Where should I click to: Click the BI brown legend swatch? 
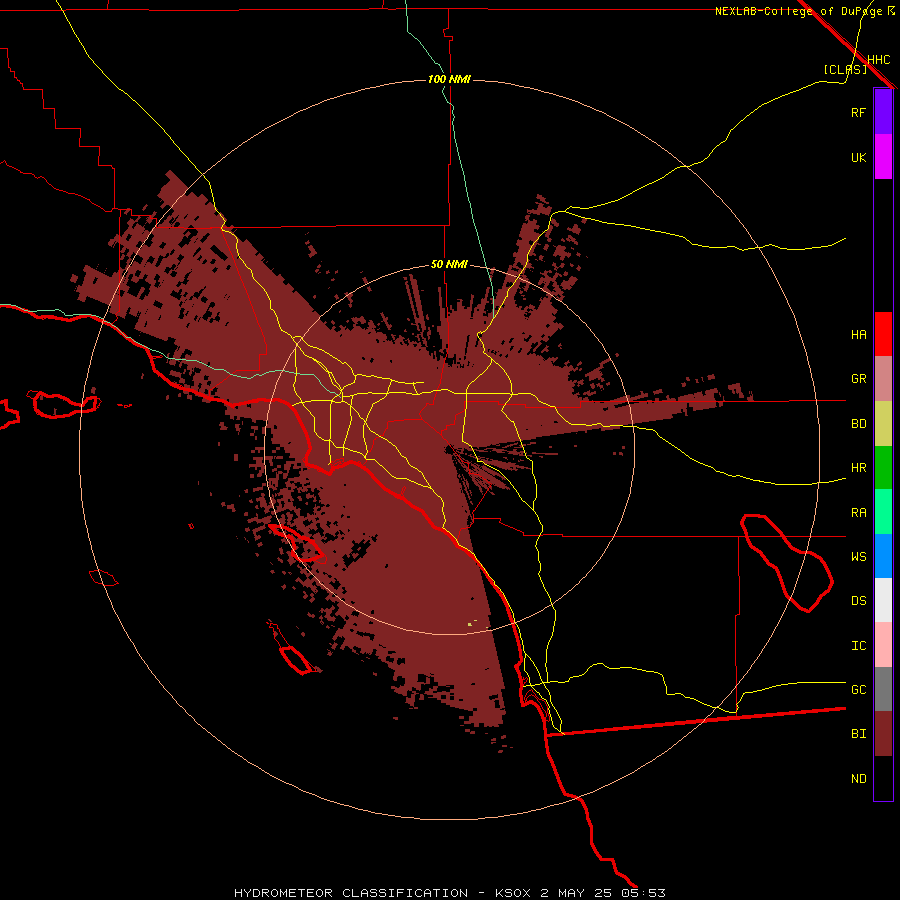883,734
